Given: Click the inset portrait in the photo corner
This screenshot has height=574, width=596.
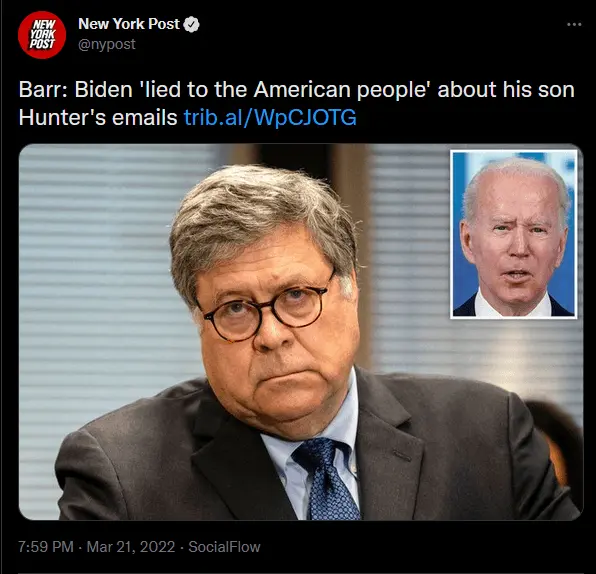Looking at the screenshot, I should click(514, 234).
